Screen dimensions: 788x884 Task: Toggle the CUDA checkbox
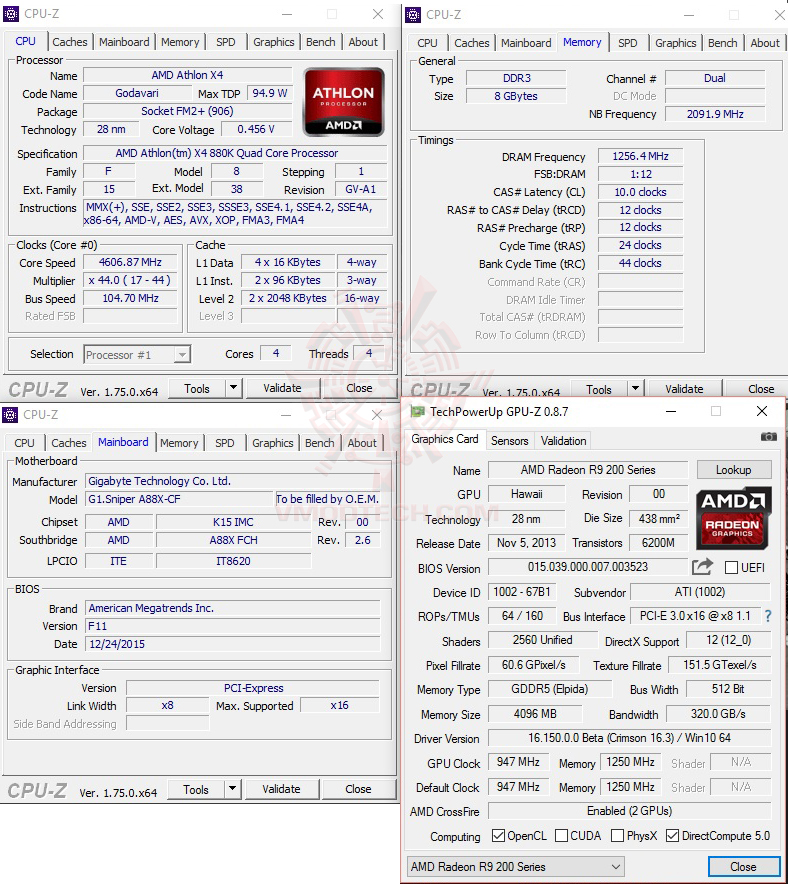coord(561,836)
